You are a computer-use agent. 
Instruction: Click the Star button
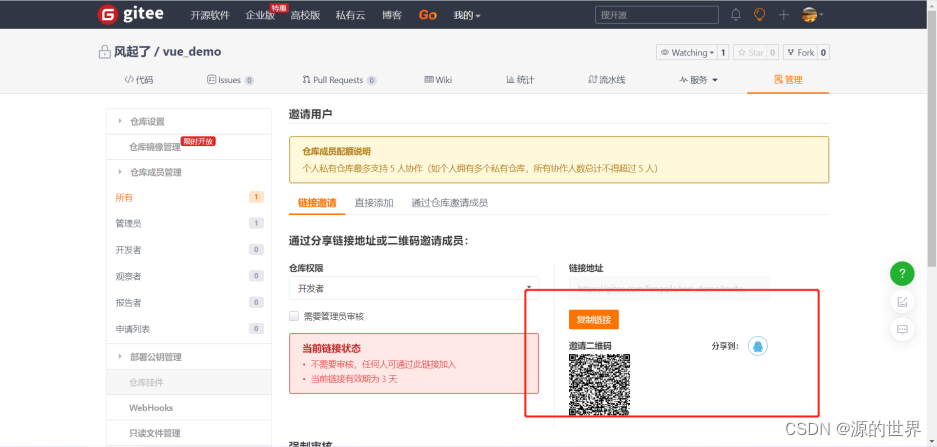(749, 53)
